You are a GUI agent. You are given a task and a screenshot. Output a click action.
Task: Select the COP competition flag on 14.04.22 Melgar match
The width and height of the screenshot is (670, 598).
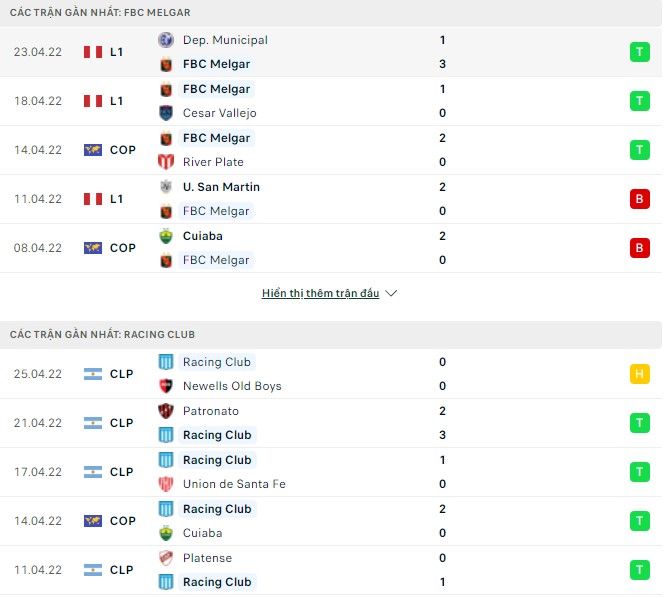(93, 150)
